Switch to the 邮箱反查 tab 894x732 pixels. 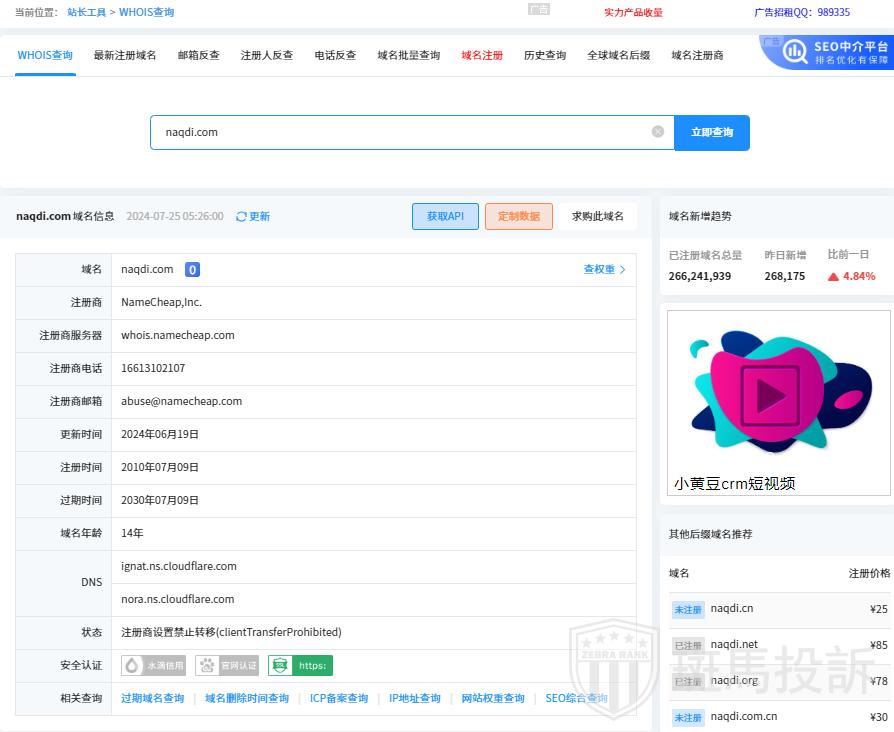click(198, 56)
